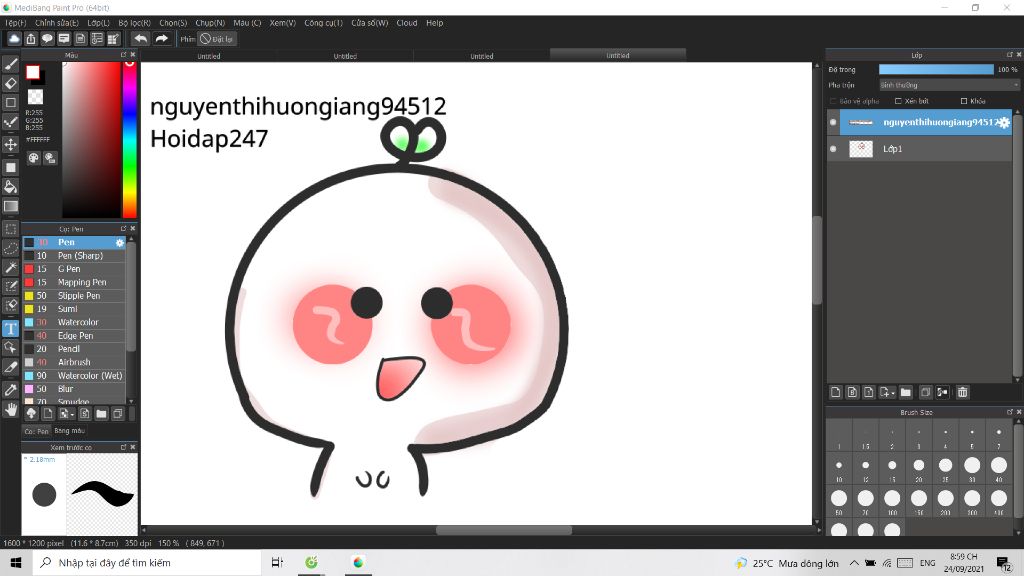Select the Magic Wand tool
This screenshot has width=1024, height=576.
click(x=10, y=267)
